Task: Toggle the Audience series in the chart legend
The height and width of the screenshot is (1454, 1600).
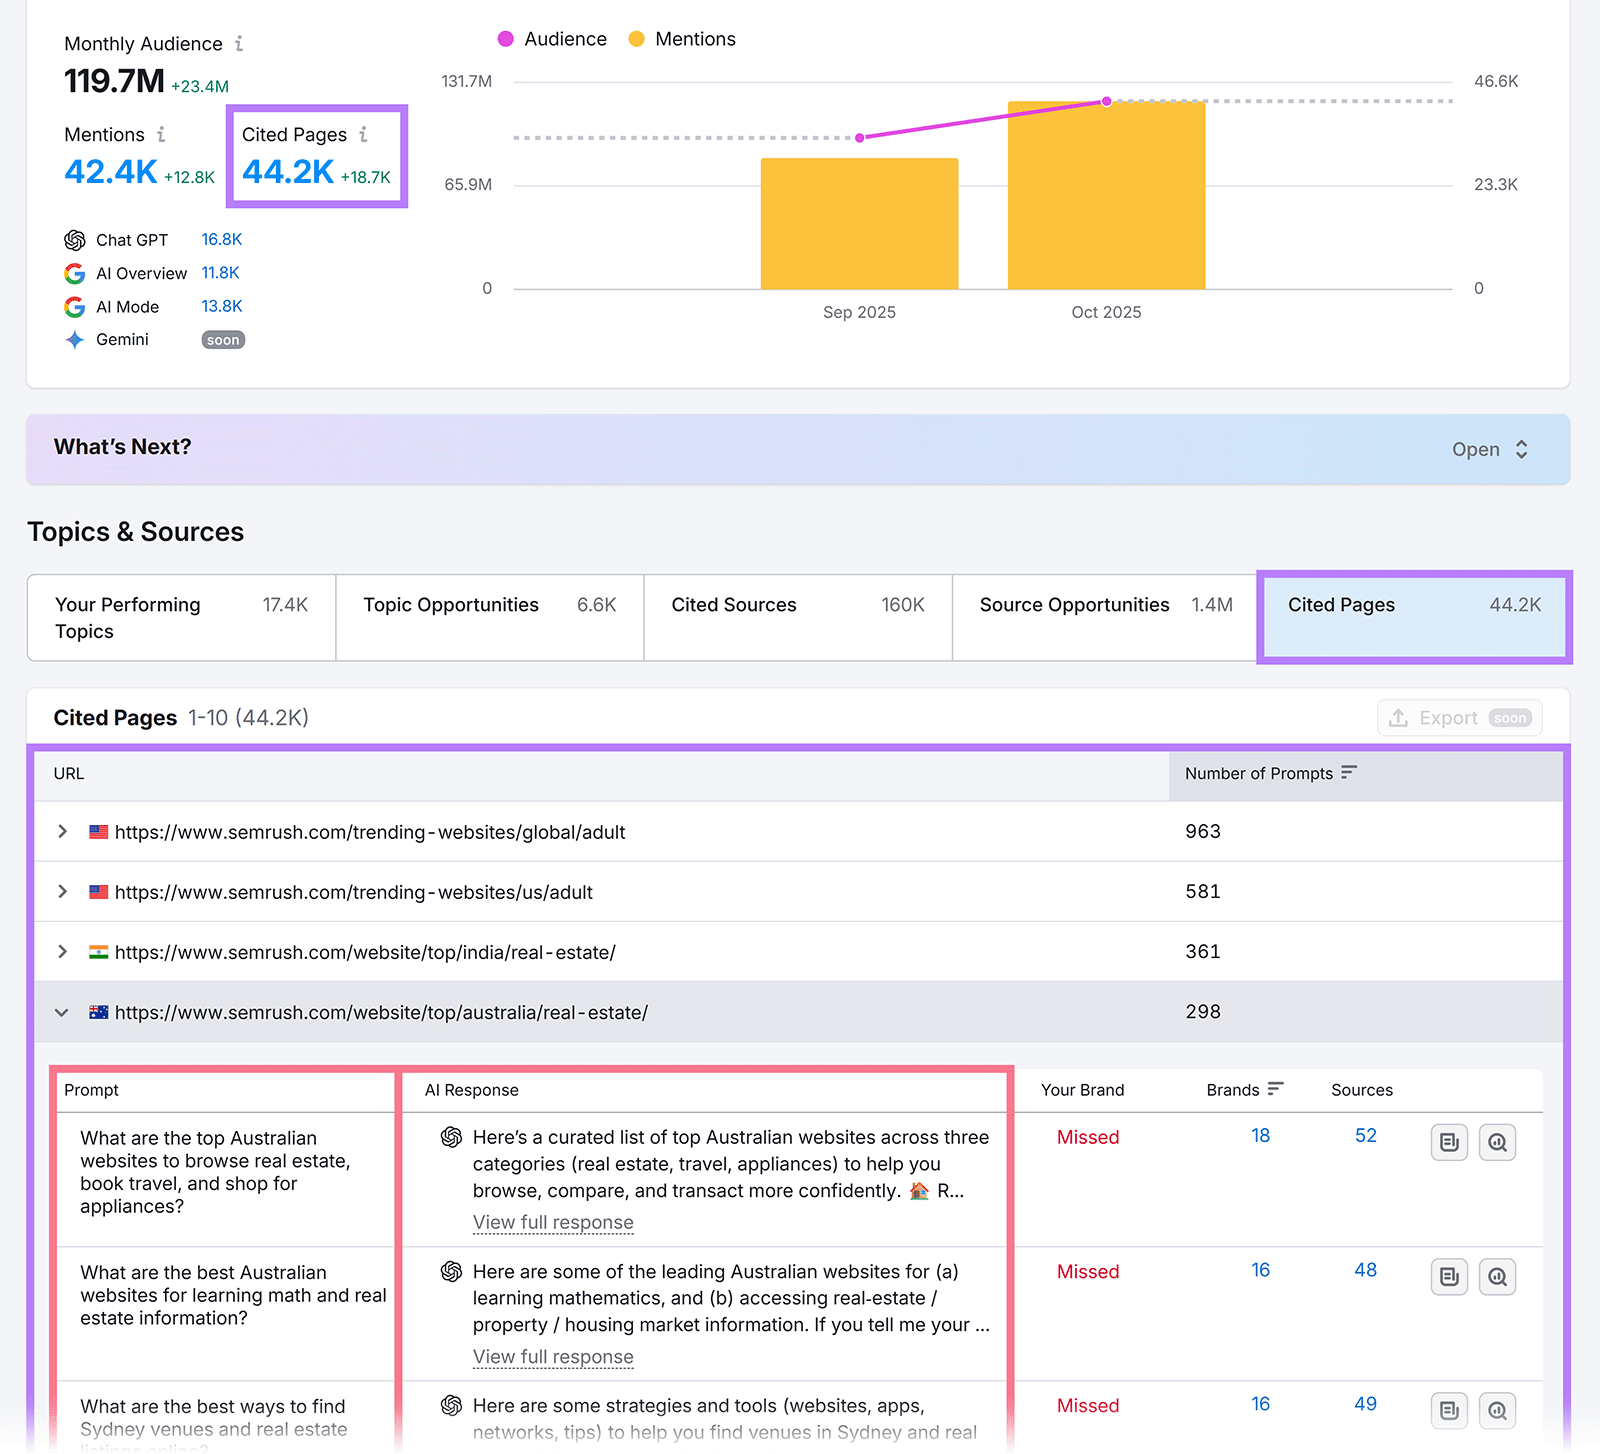Action: (x=565, y=39)
